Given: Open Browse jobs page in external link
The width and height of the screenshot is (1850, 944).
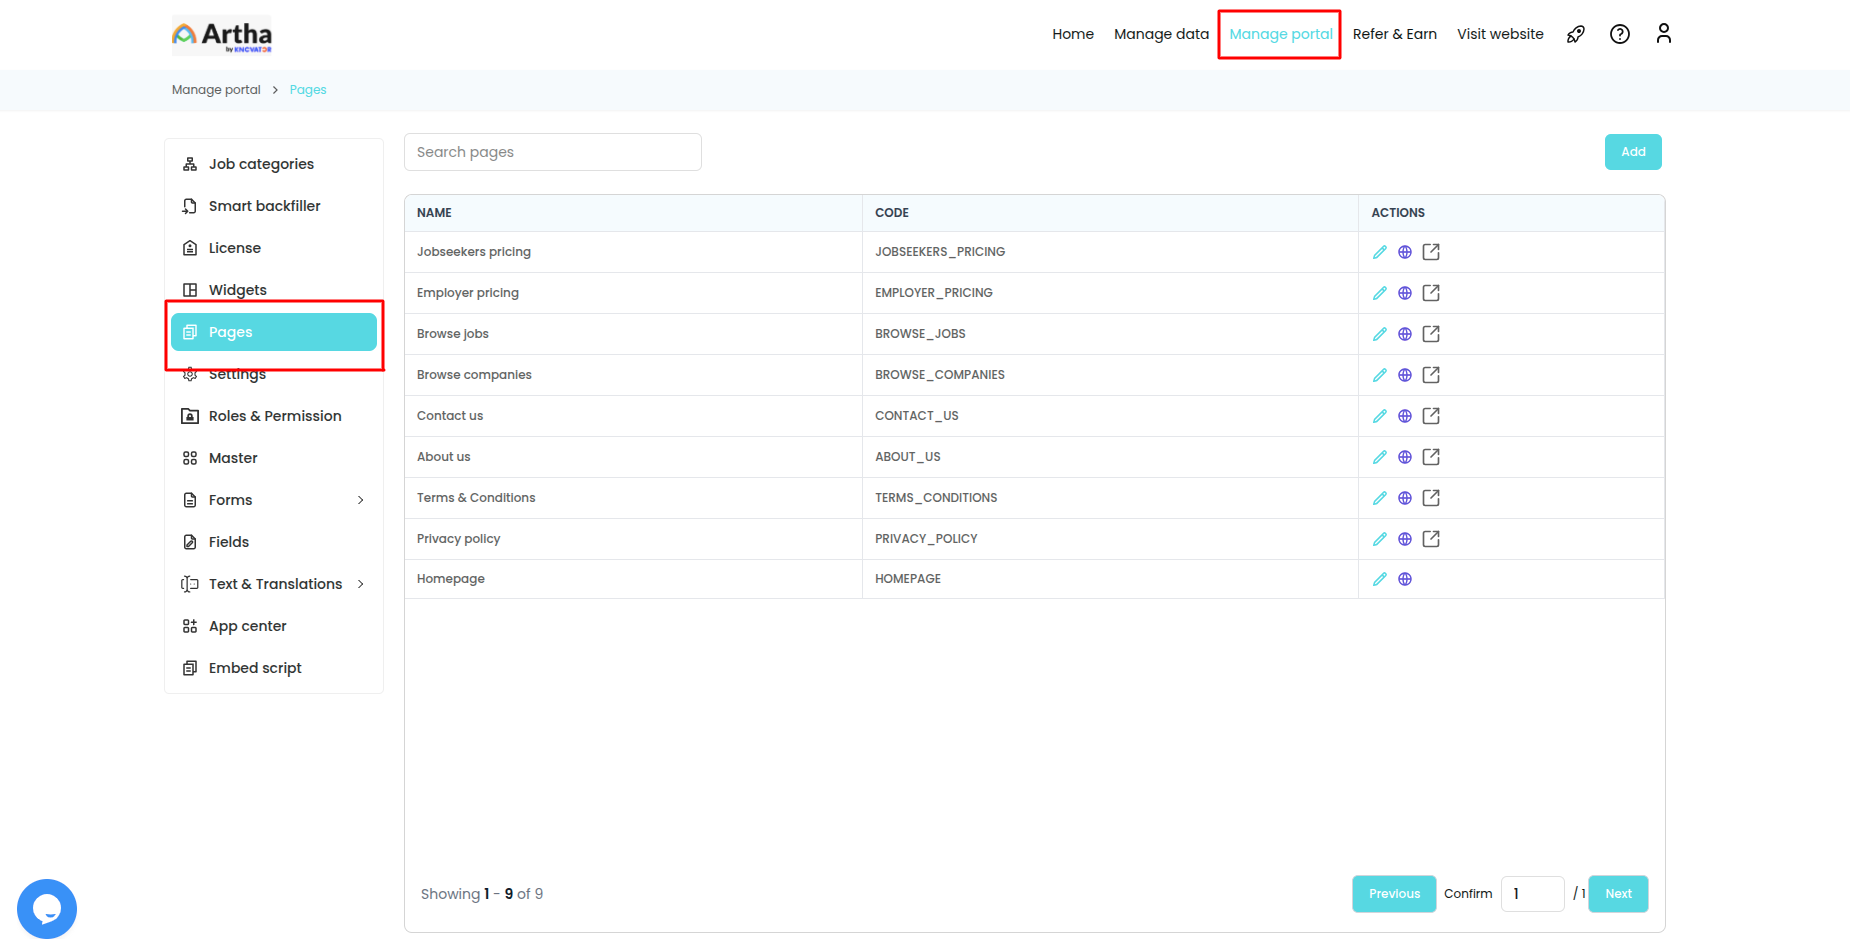Looking at the screenshot, I should (1431, 334).
